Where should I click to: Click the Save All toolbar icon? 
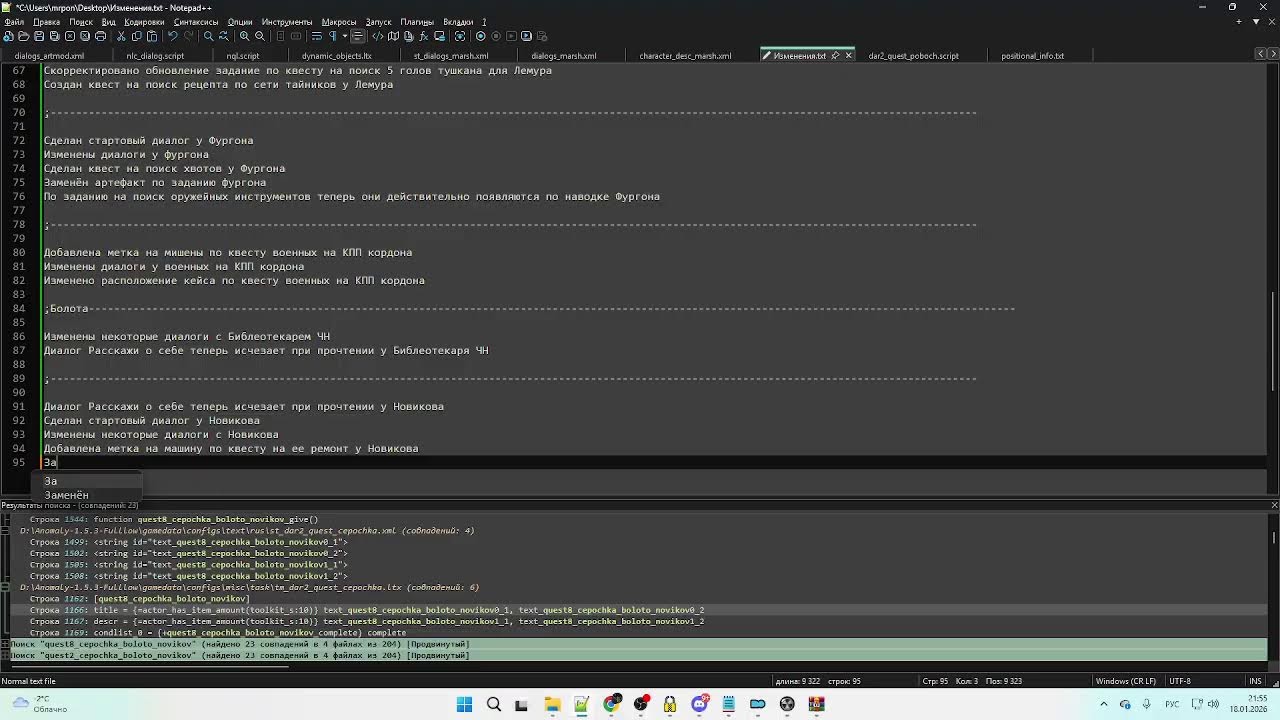tap(54, 36)
